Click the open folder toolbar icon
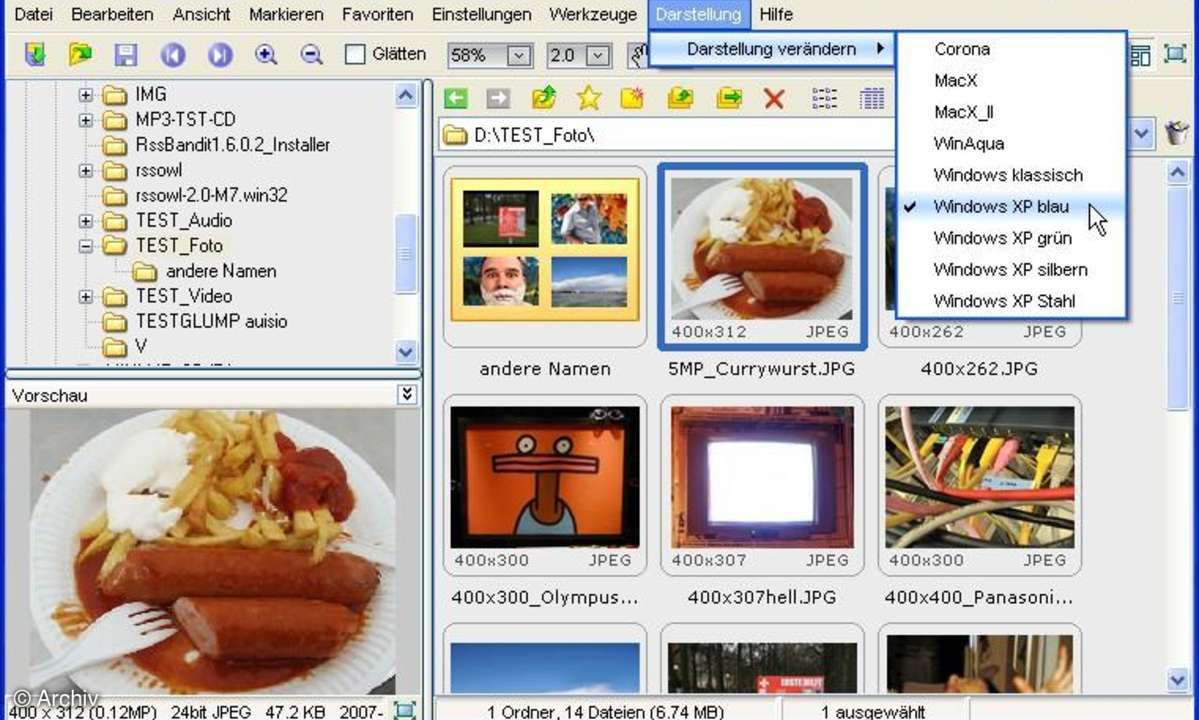Viewport: 1199px width, 720px height. (80, 54)
